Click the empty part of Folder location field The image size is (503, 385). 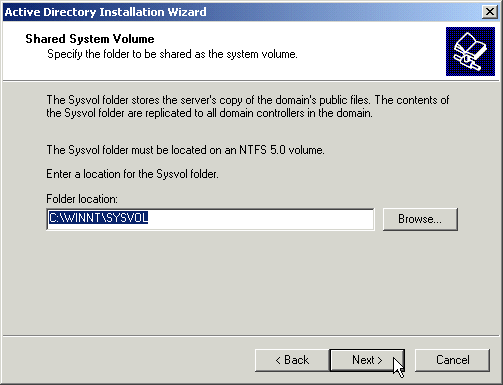(260, 219)
